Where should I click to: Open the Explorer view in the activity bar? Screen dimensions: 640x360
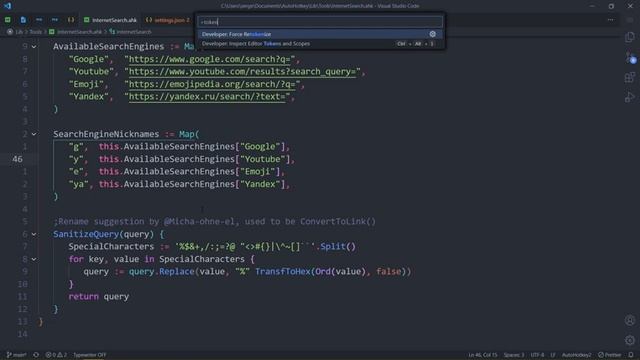(630, 37)
